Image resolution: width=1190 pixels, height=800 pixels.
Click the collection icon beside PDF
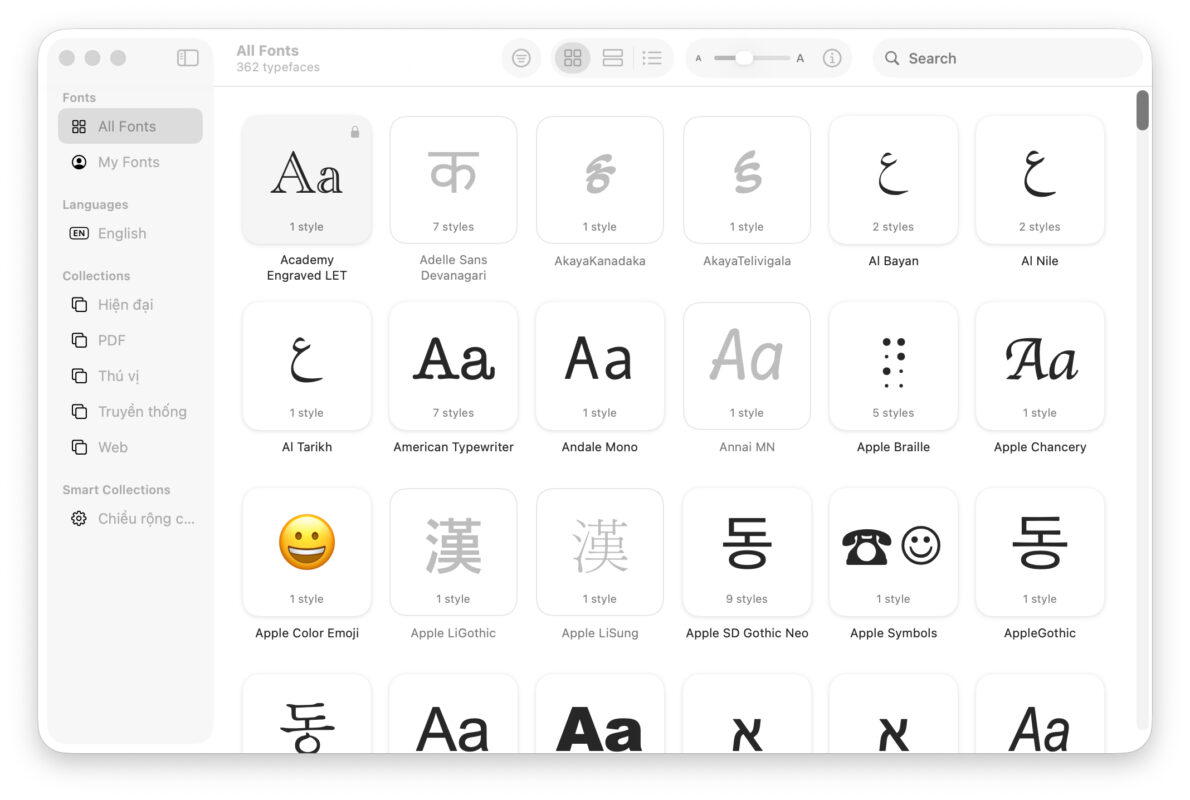pyautogui.click(x=79, y=340)
